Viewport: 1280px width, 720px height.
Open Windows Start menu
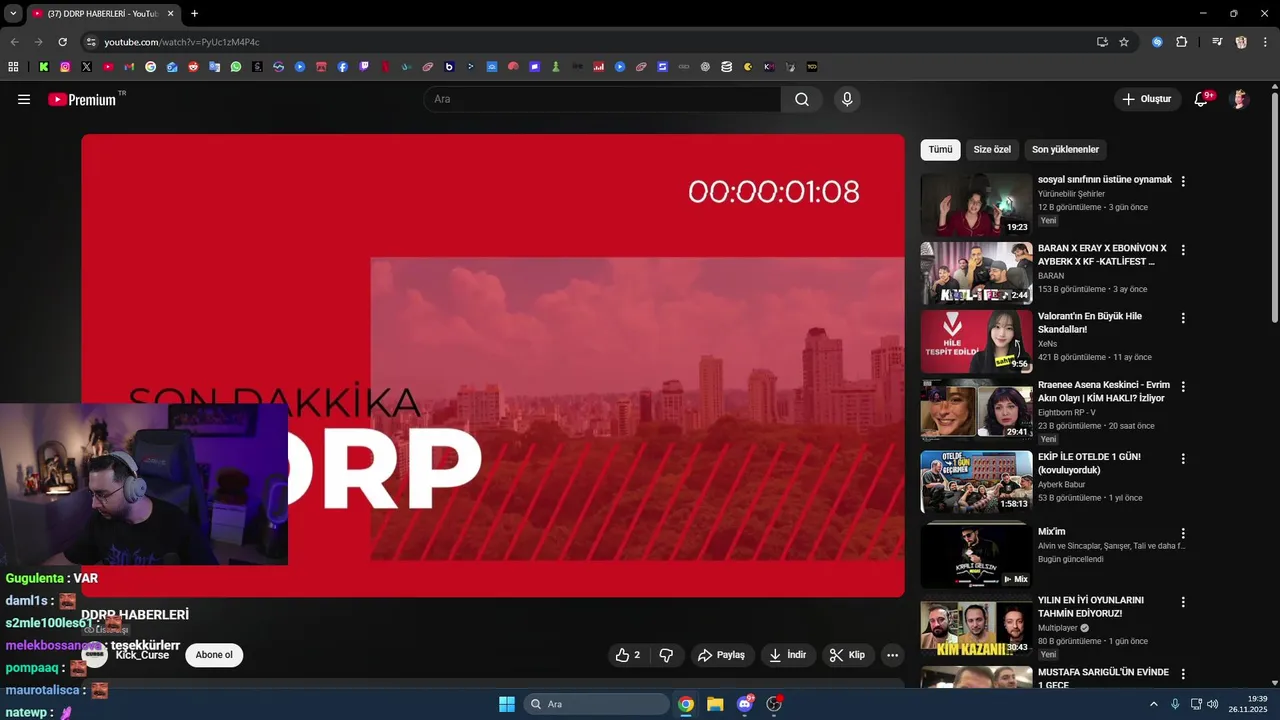pos(506,704)
